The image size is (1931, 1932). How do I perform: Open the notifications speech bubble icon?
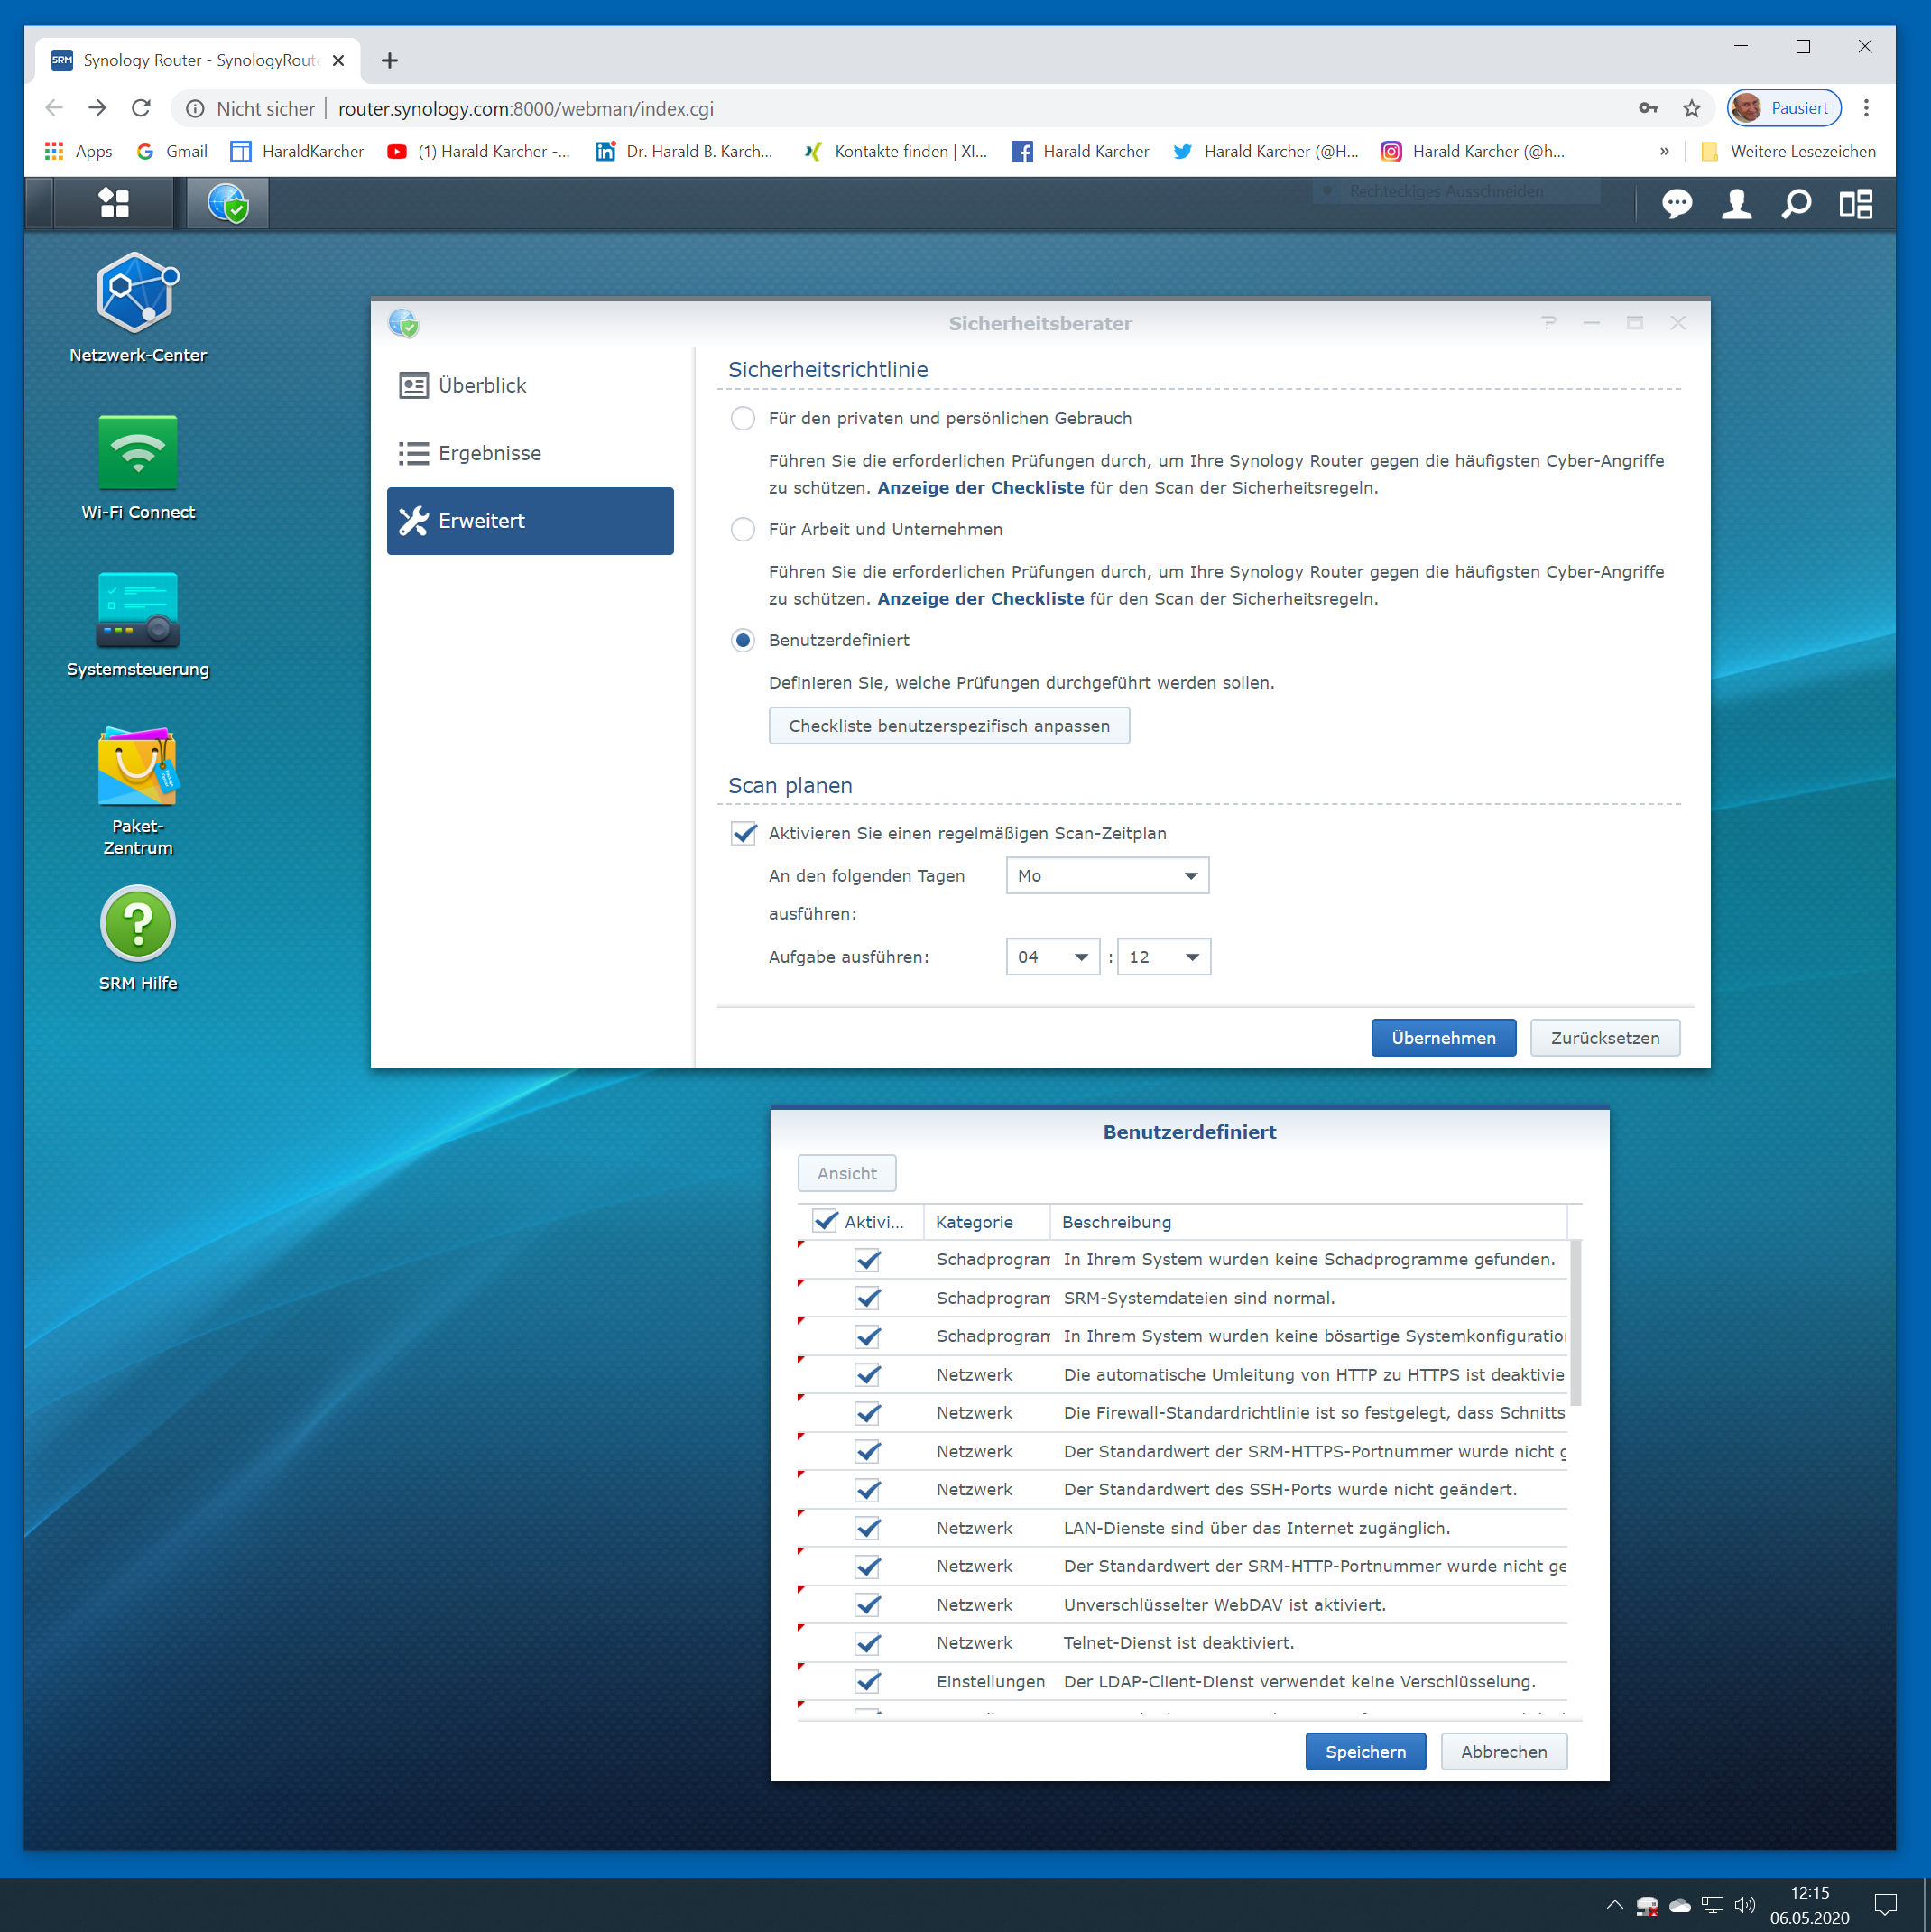(x=1677, y=204)
